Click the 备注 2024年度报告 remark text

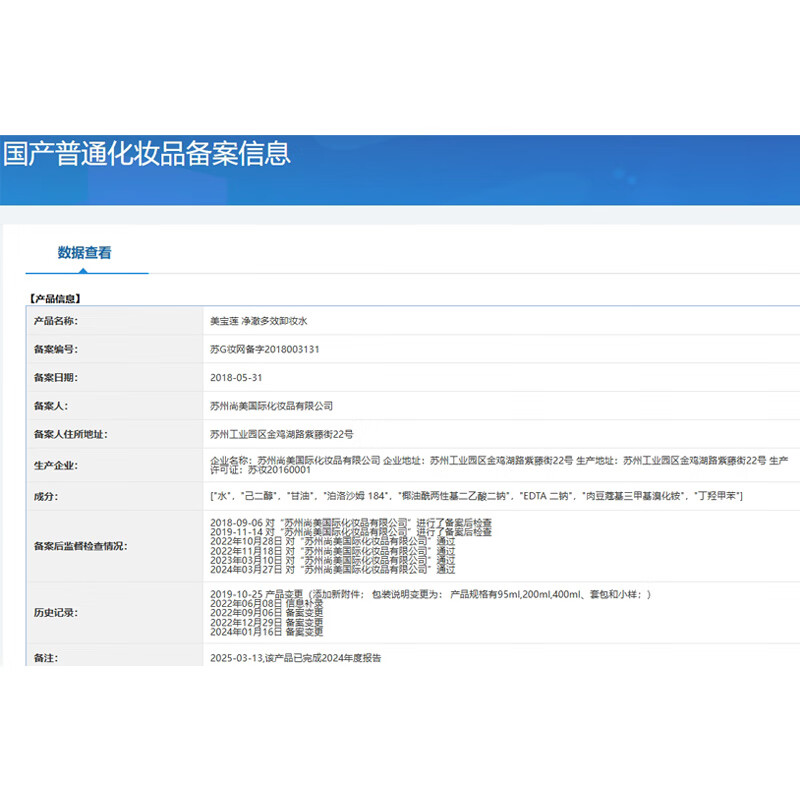[x=295, y=659]
